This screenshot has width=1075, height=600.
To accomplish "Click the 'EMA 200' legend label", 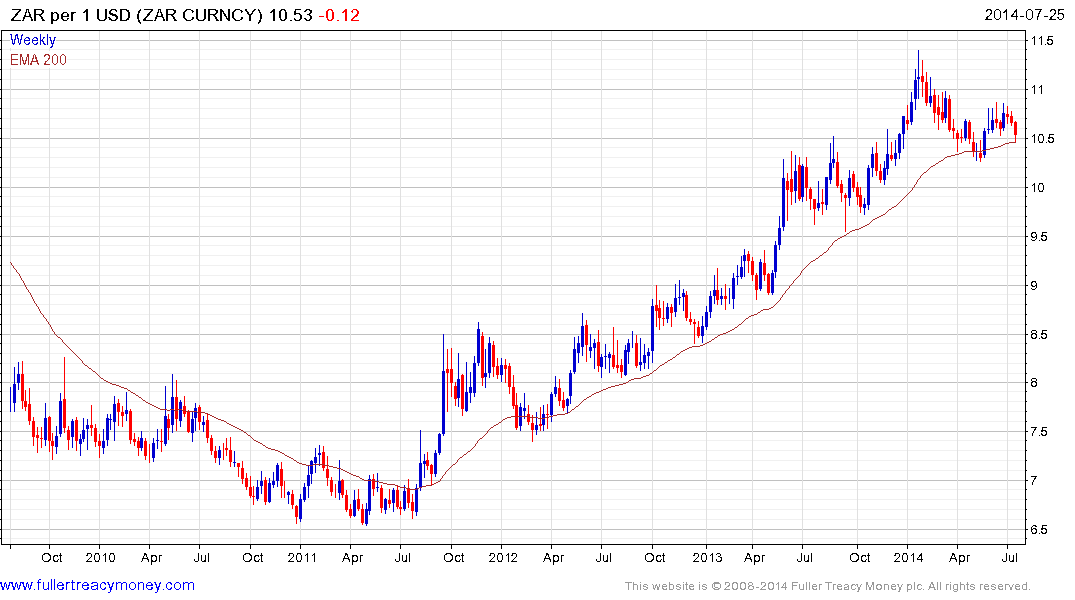I will 38,60.
